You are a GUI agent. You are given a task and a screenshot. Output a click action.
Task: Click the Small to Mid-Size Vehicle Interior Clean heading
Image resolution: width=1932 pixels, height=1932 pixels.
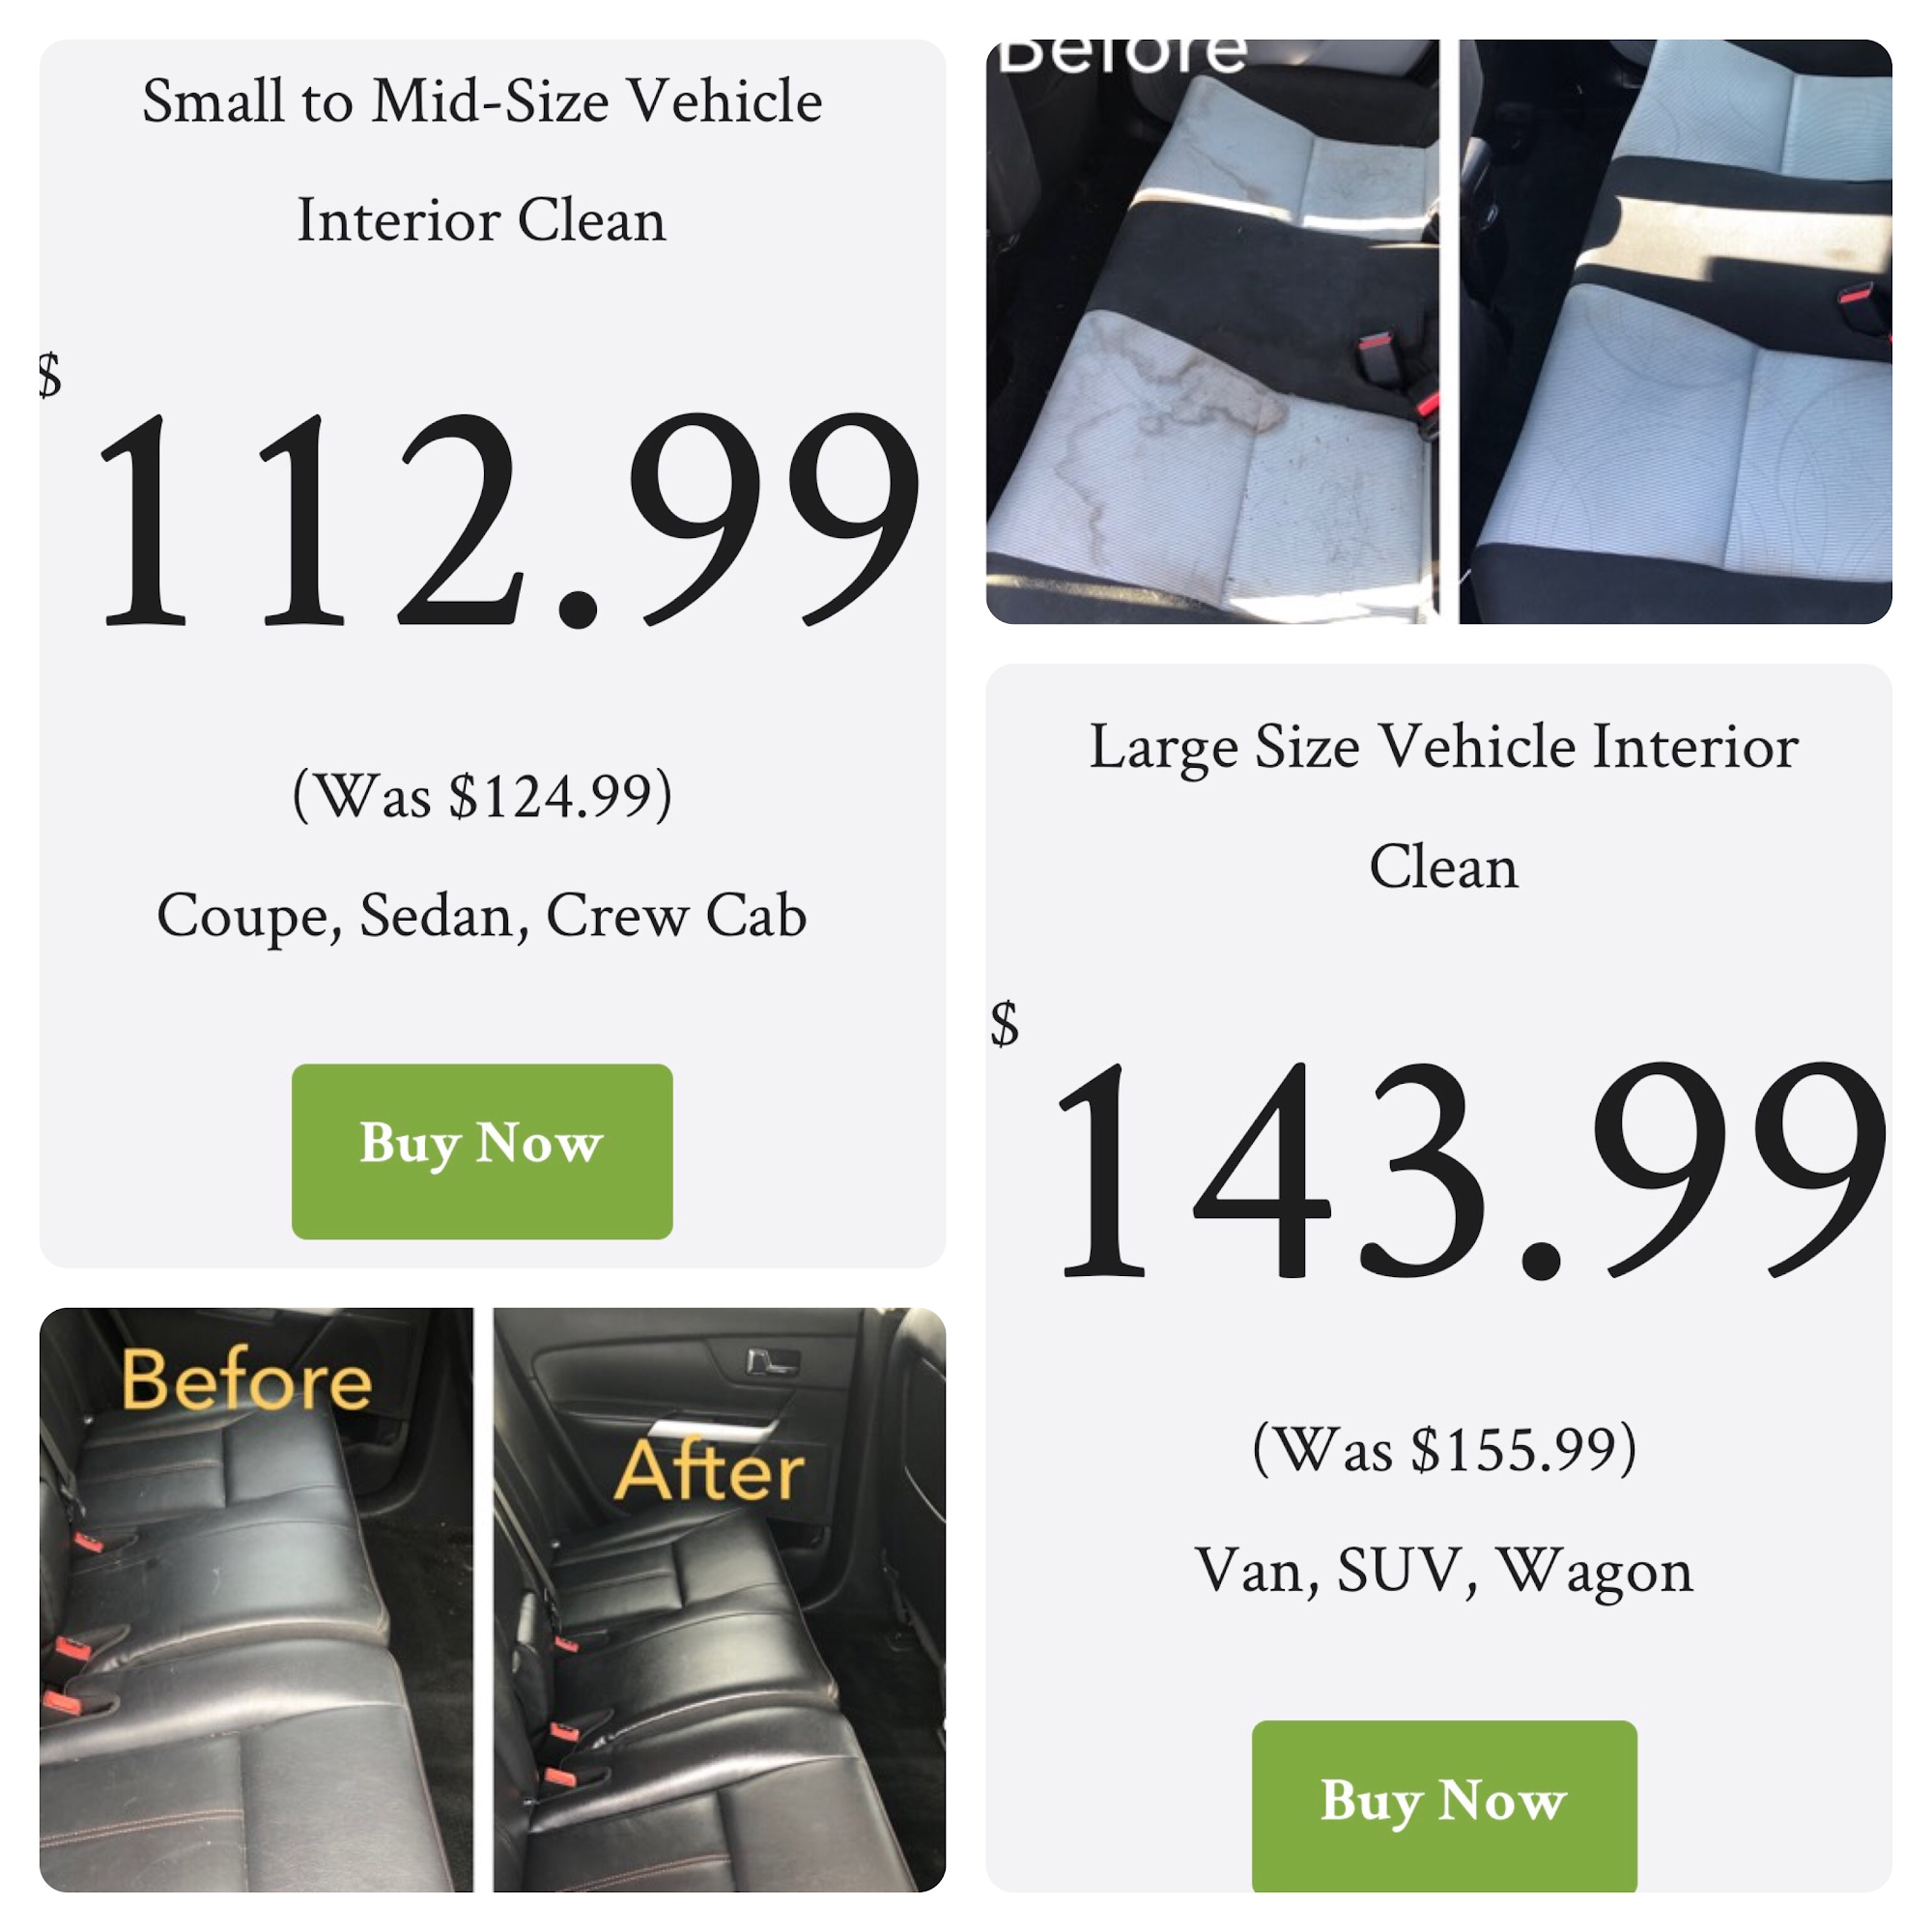tap(482, 160)
